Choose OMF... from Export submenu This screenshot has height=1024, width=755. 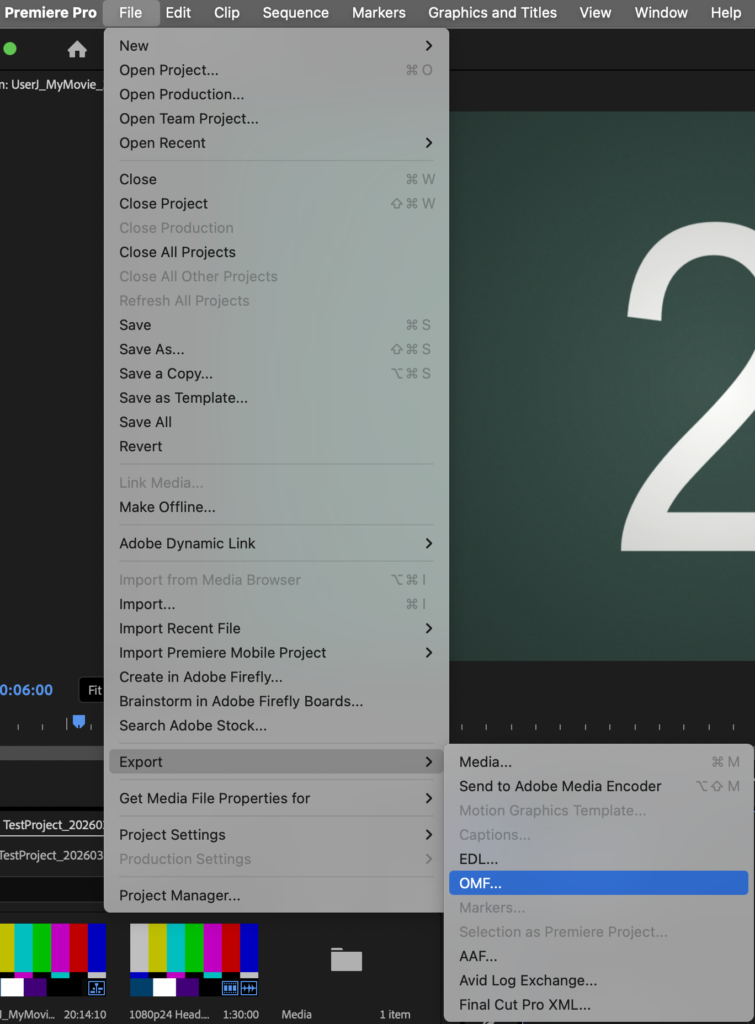pos(480,883)
